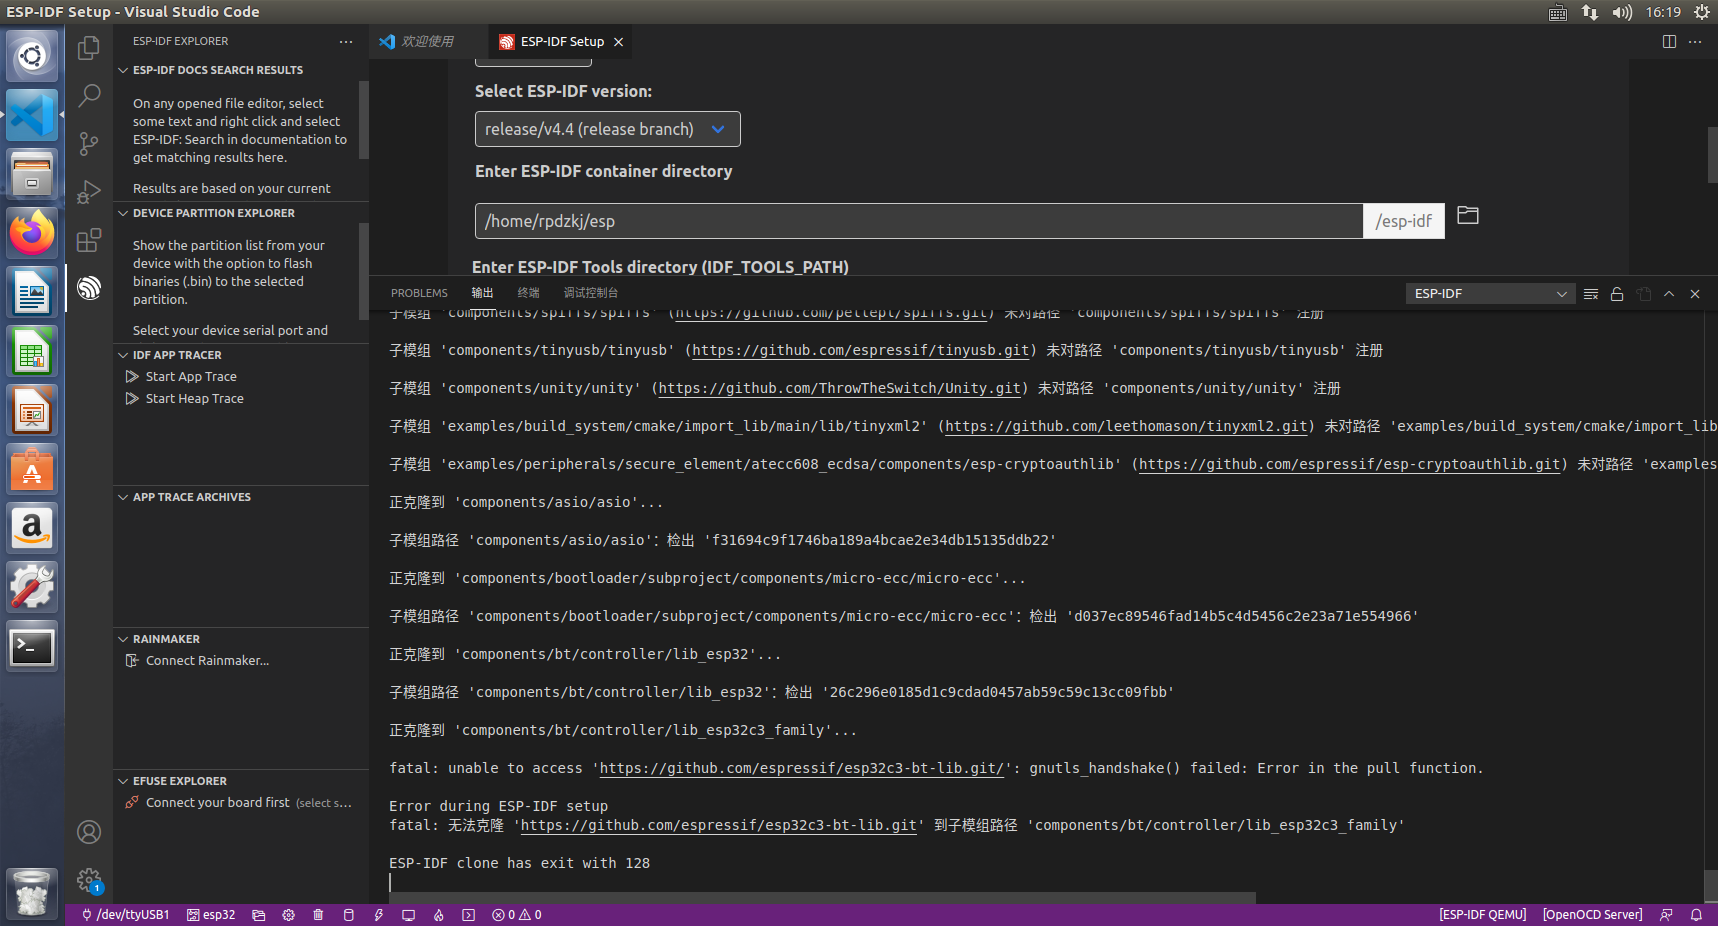Open the Extensions view

pos(89,239)
